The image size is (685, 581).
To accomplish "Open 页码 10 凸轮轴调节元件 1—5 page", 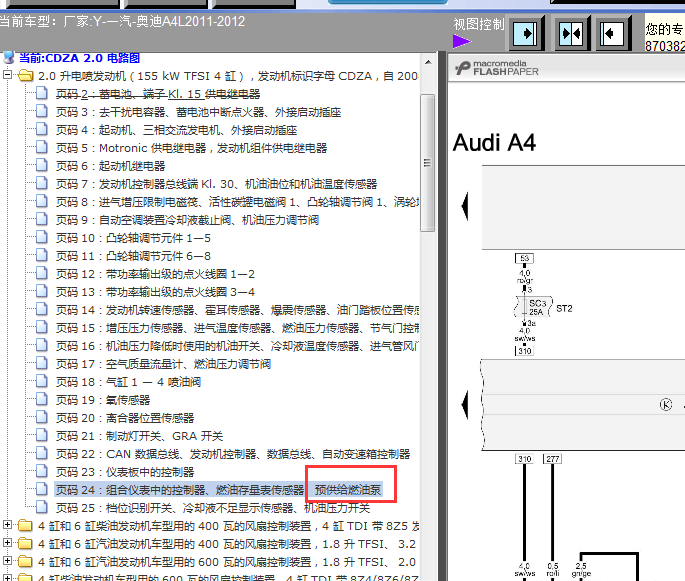I will (x=133, y=238).
